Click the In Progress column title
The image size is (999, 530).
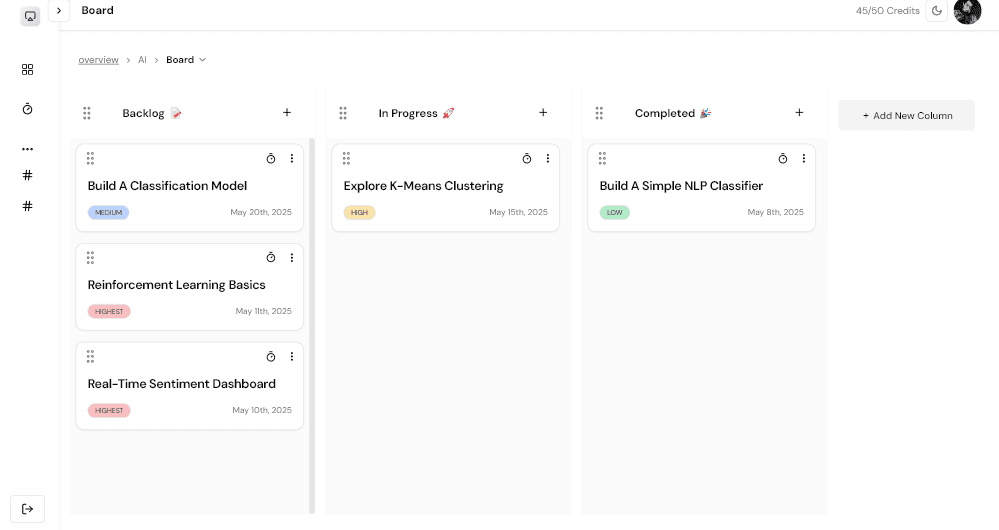416,113
